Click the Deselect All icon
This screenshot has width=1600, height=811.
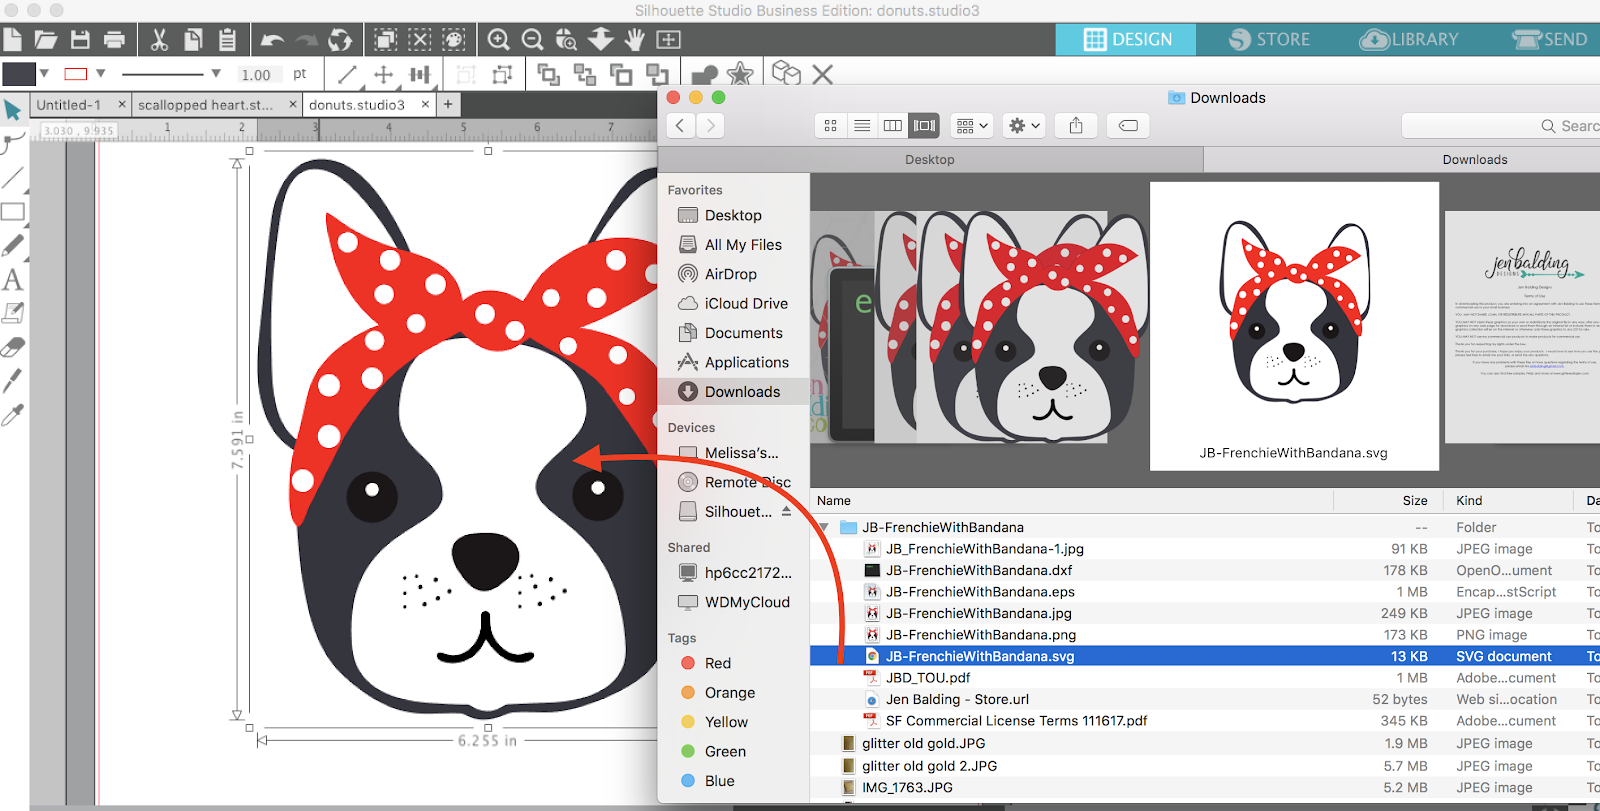[420, 40]
